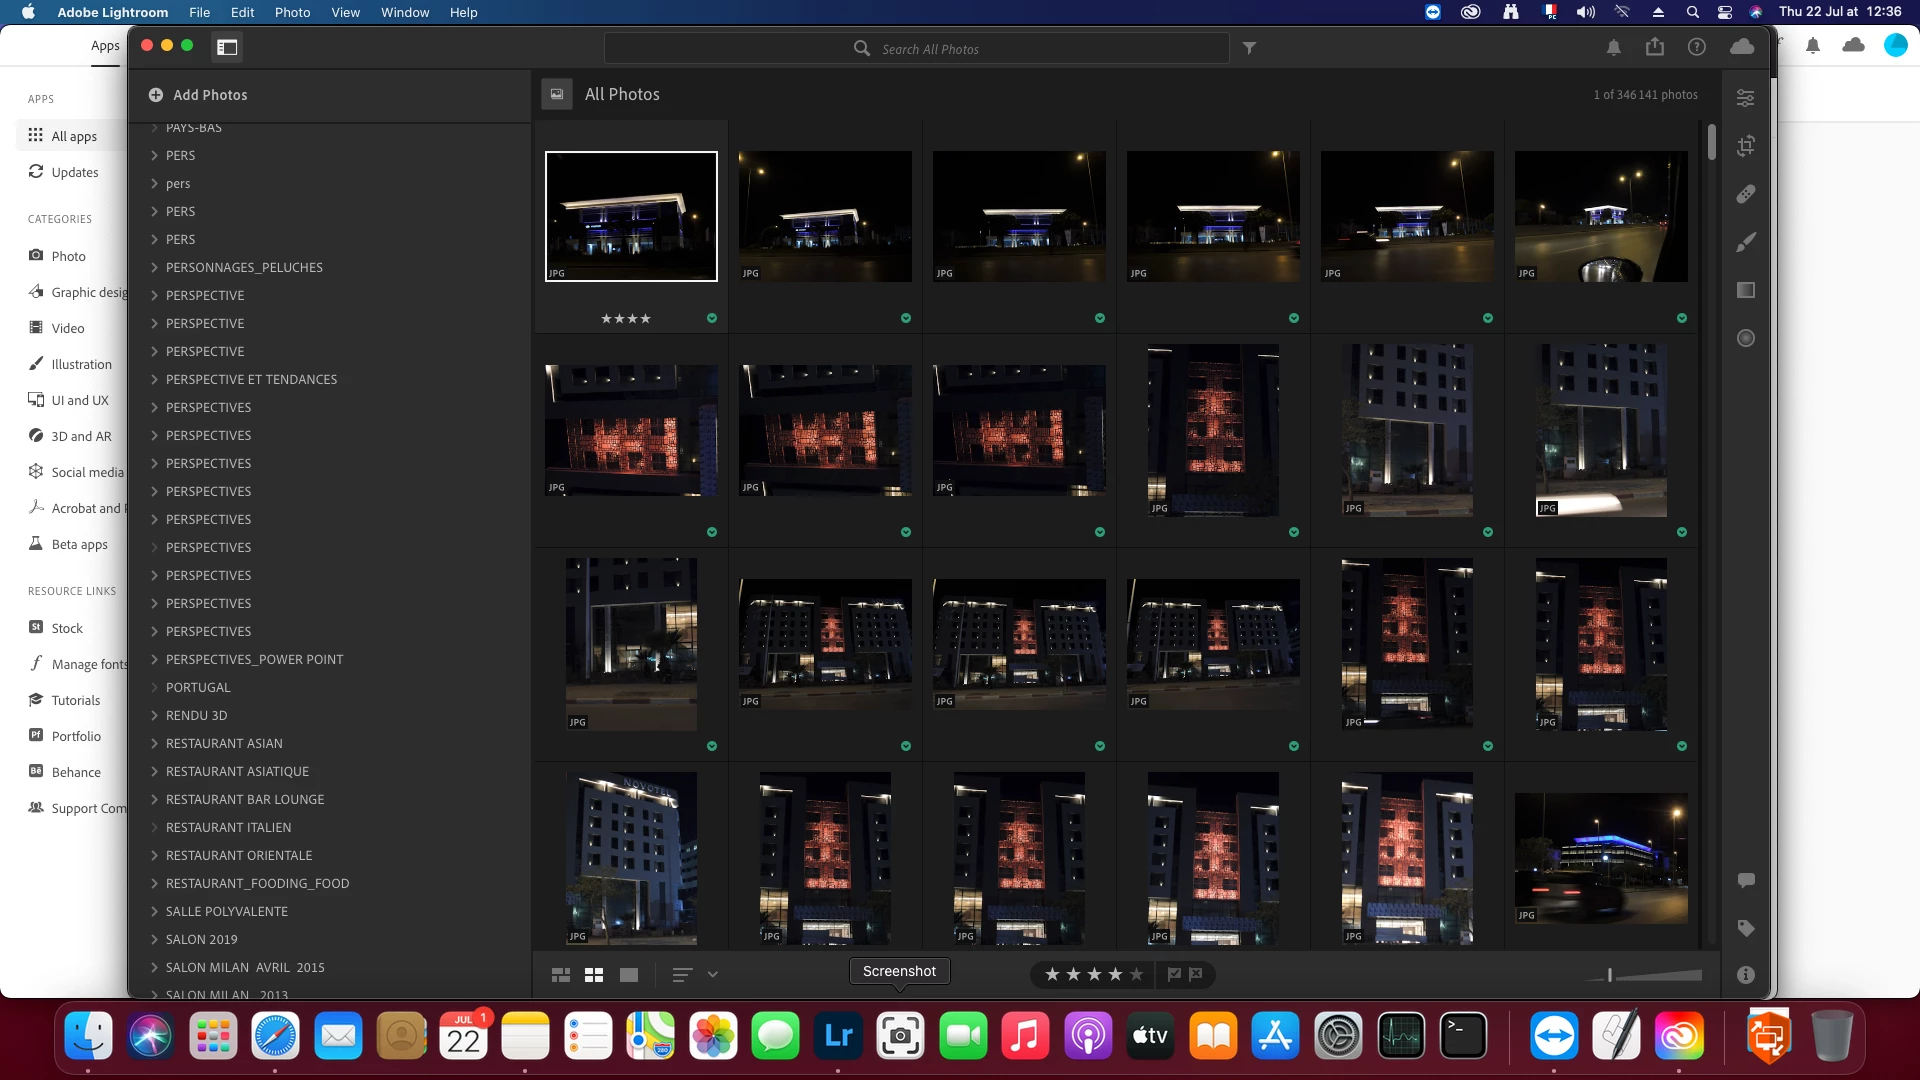The width and height of the screenshot is (1920, 1080).
Task: Open the filter funnel next to search
Action: point(1249,48)
